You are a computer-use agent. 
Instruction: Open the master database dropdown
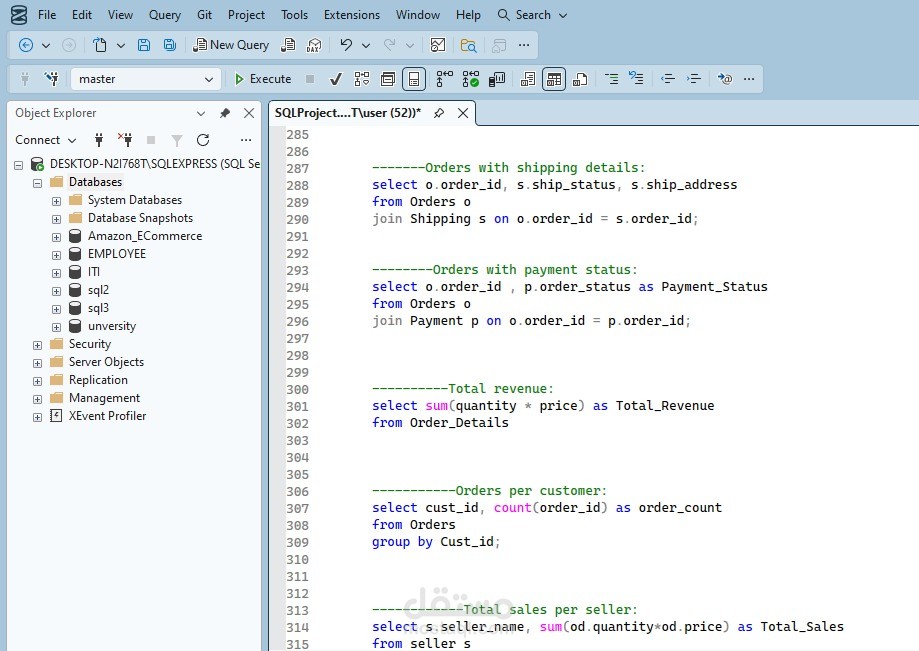(x=209, y=79)
